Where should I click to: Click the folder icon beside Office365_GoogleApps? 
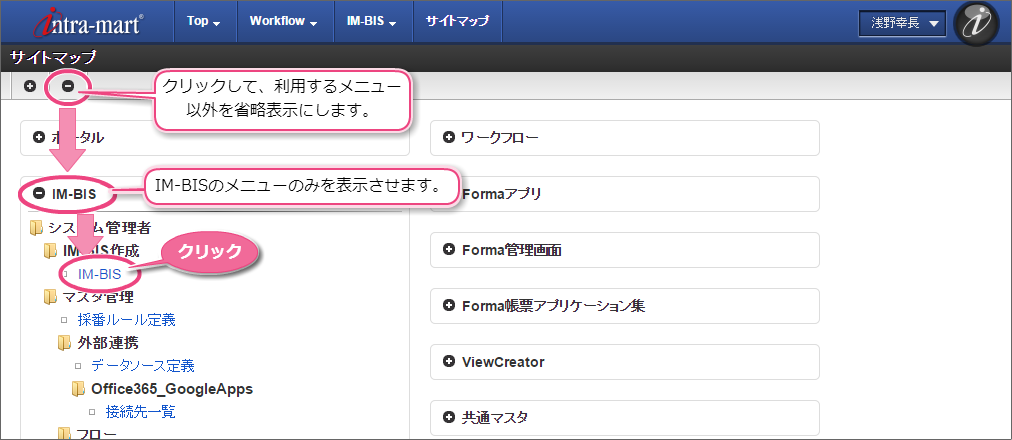coord(79,389)
